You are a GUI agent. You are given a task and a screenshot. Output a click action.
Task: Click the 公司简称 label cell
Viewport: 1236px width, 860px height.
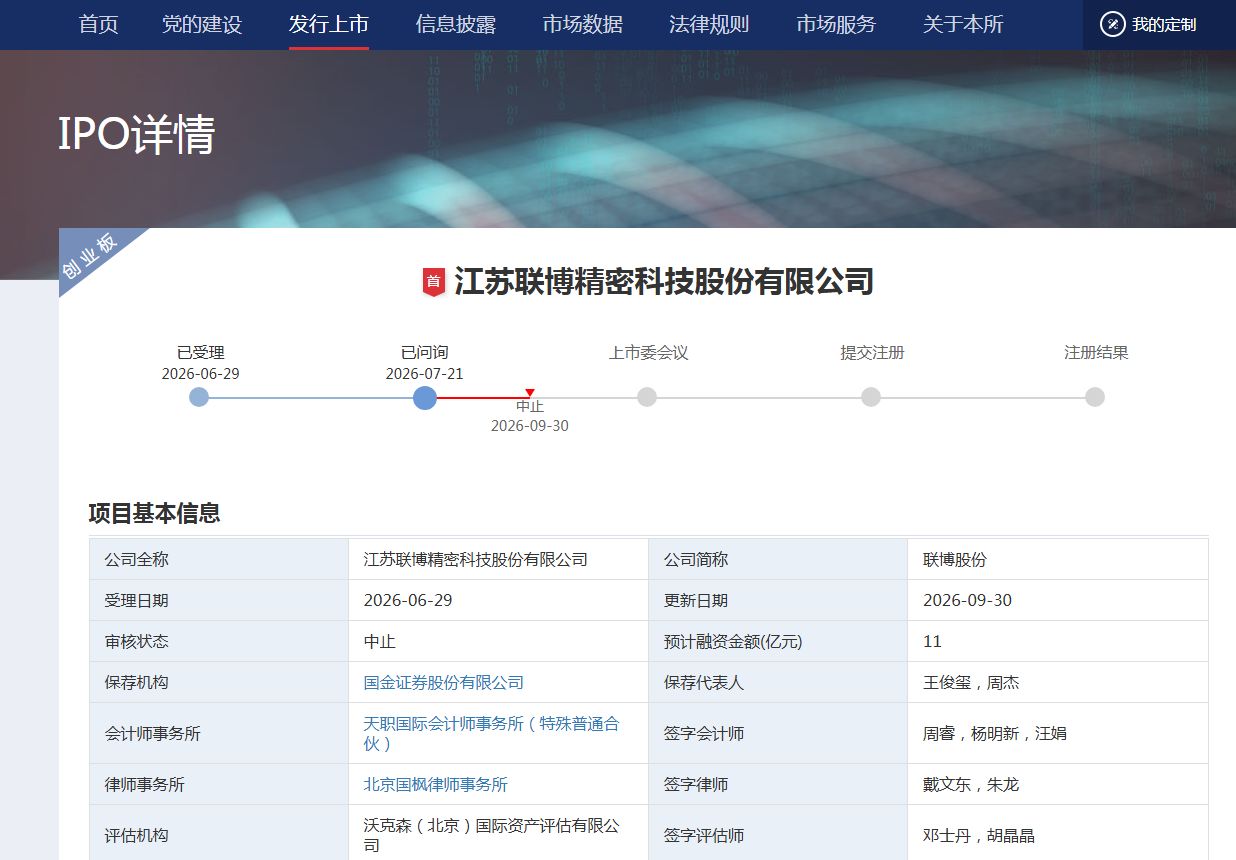(x=778, y=560)
